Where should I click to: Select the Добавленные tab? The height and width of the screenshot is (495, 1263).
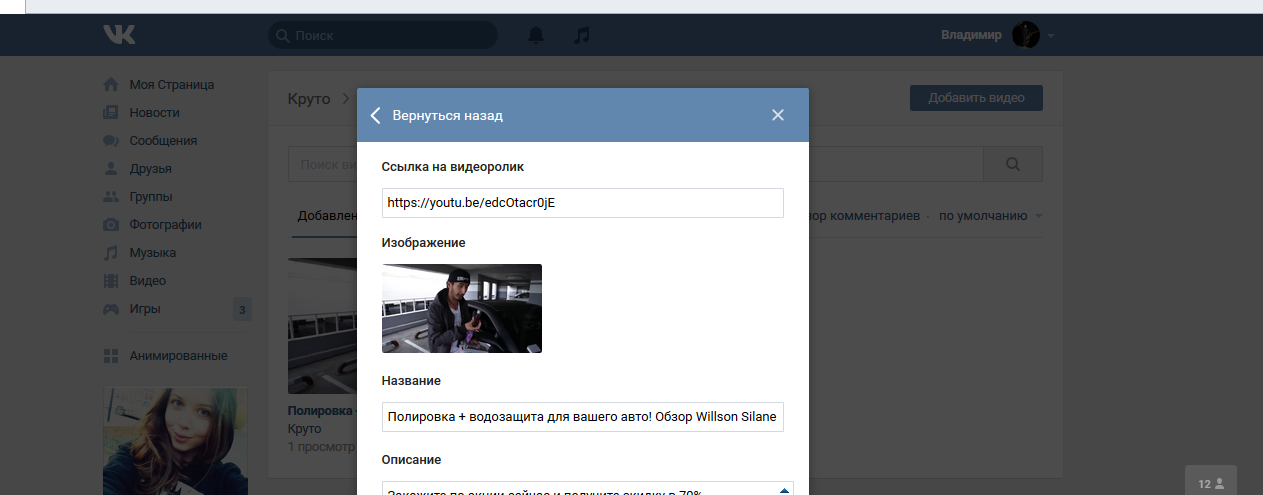pos(327,216)
